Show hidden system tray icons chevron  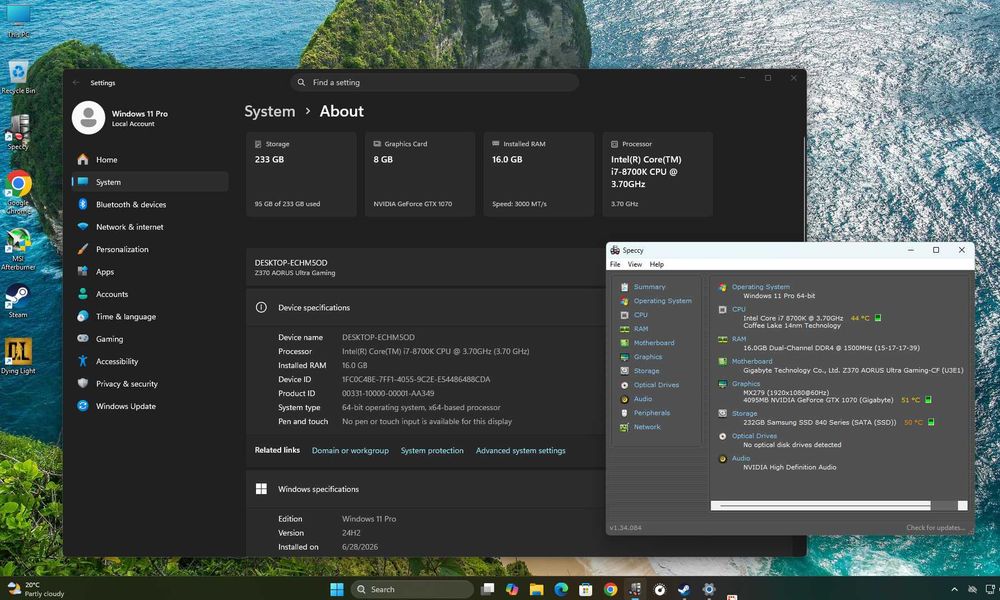point(954,590)
